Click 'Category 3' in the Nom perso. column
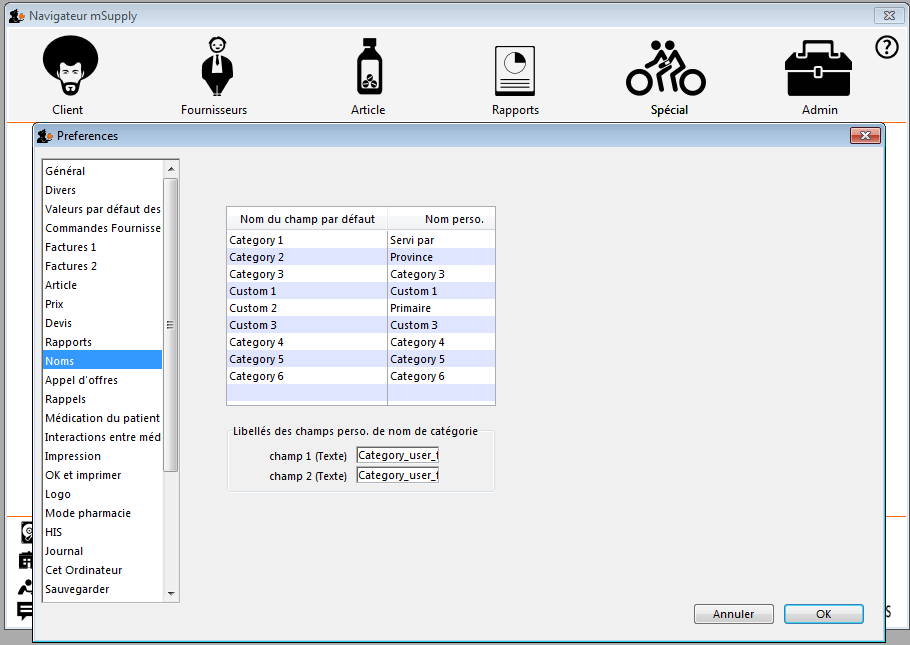This screenshot has height=645, width=910. pos(442,274)
